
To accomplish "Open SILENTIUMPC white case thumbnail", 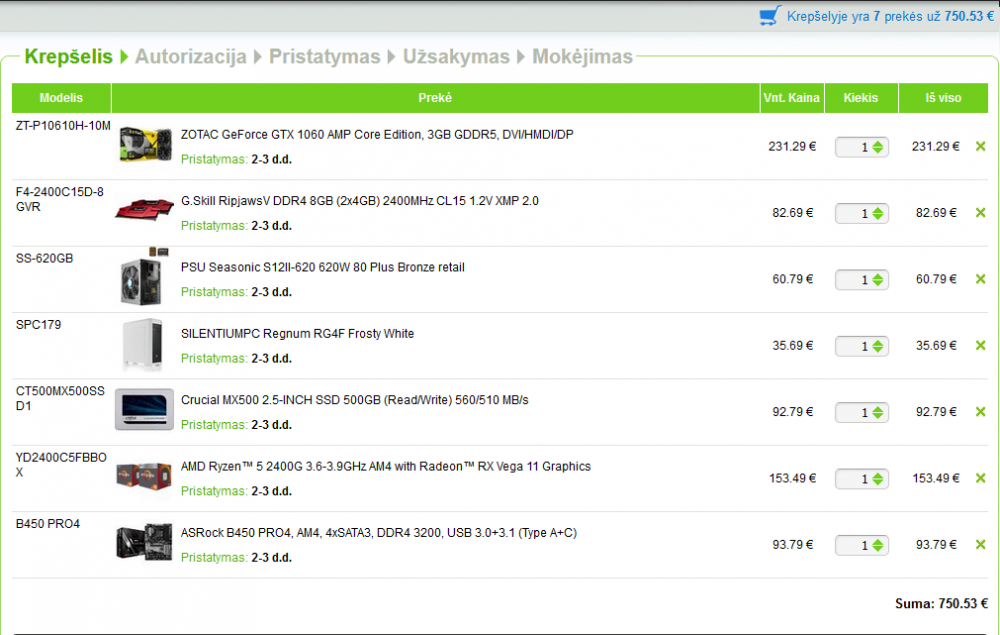I will pos(143,344).
